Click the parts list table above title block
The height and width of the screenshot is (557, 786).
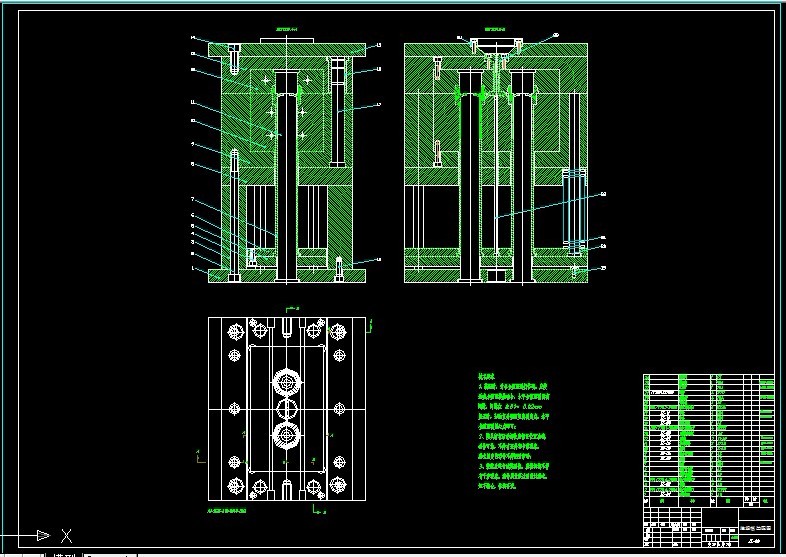(x=709, y=440)
